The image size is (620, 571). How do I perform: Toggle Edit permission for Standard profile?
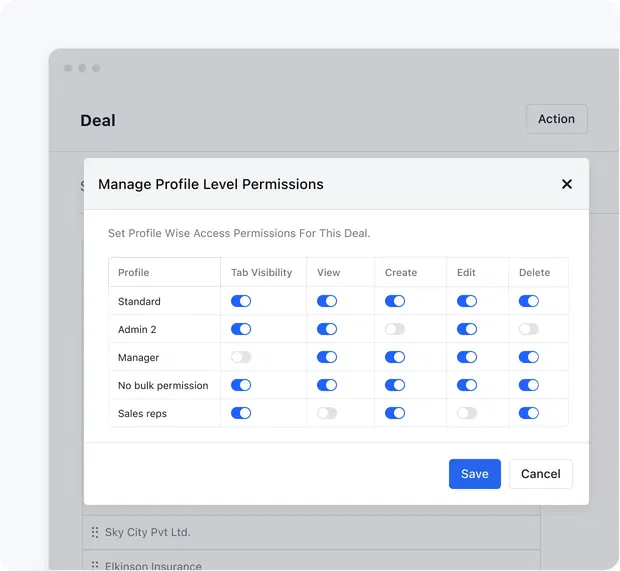pos(467,301)
